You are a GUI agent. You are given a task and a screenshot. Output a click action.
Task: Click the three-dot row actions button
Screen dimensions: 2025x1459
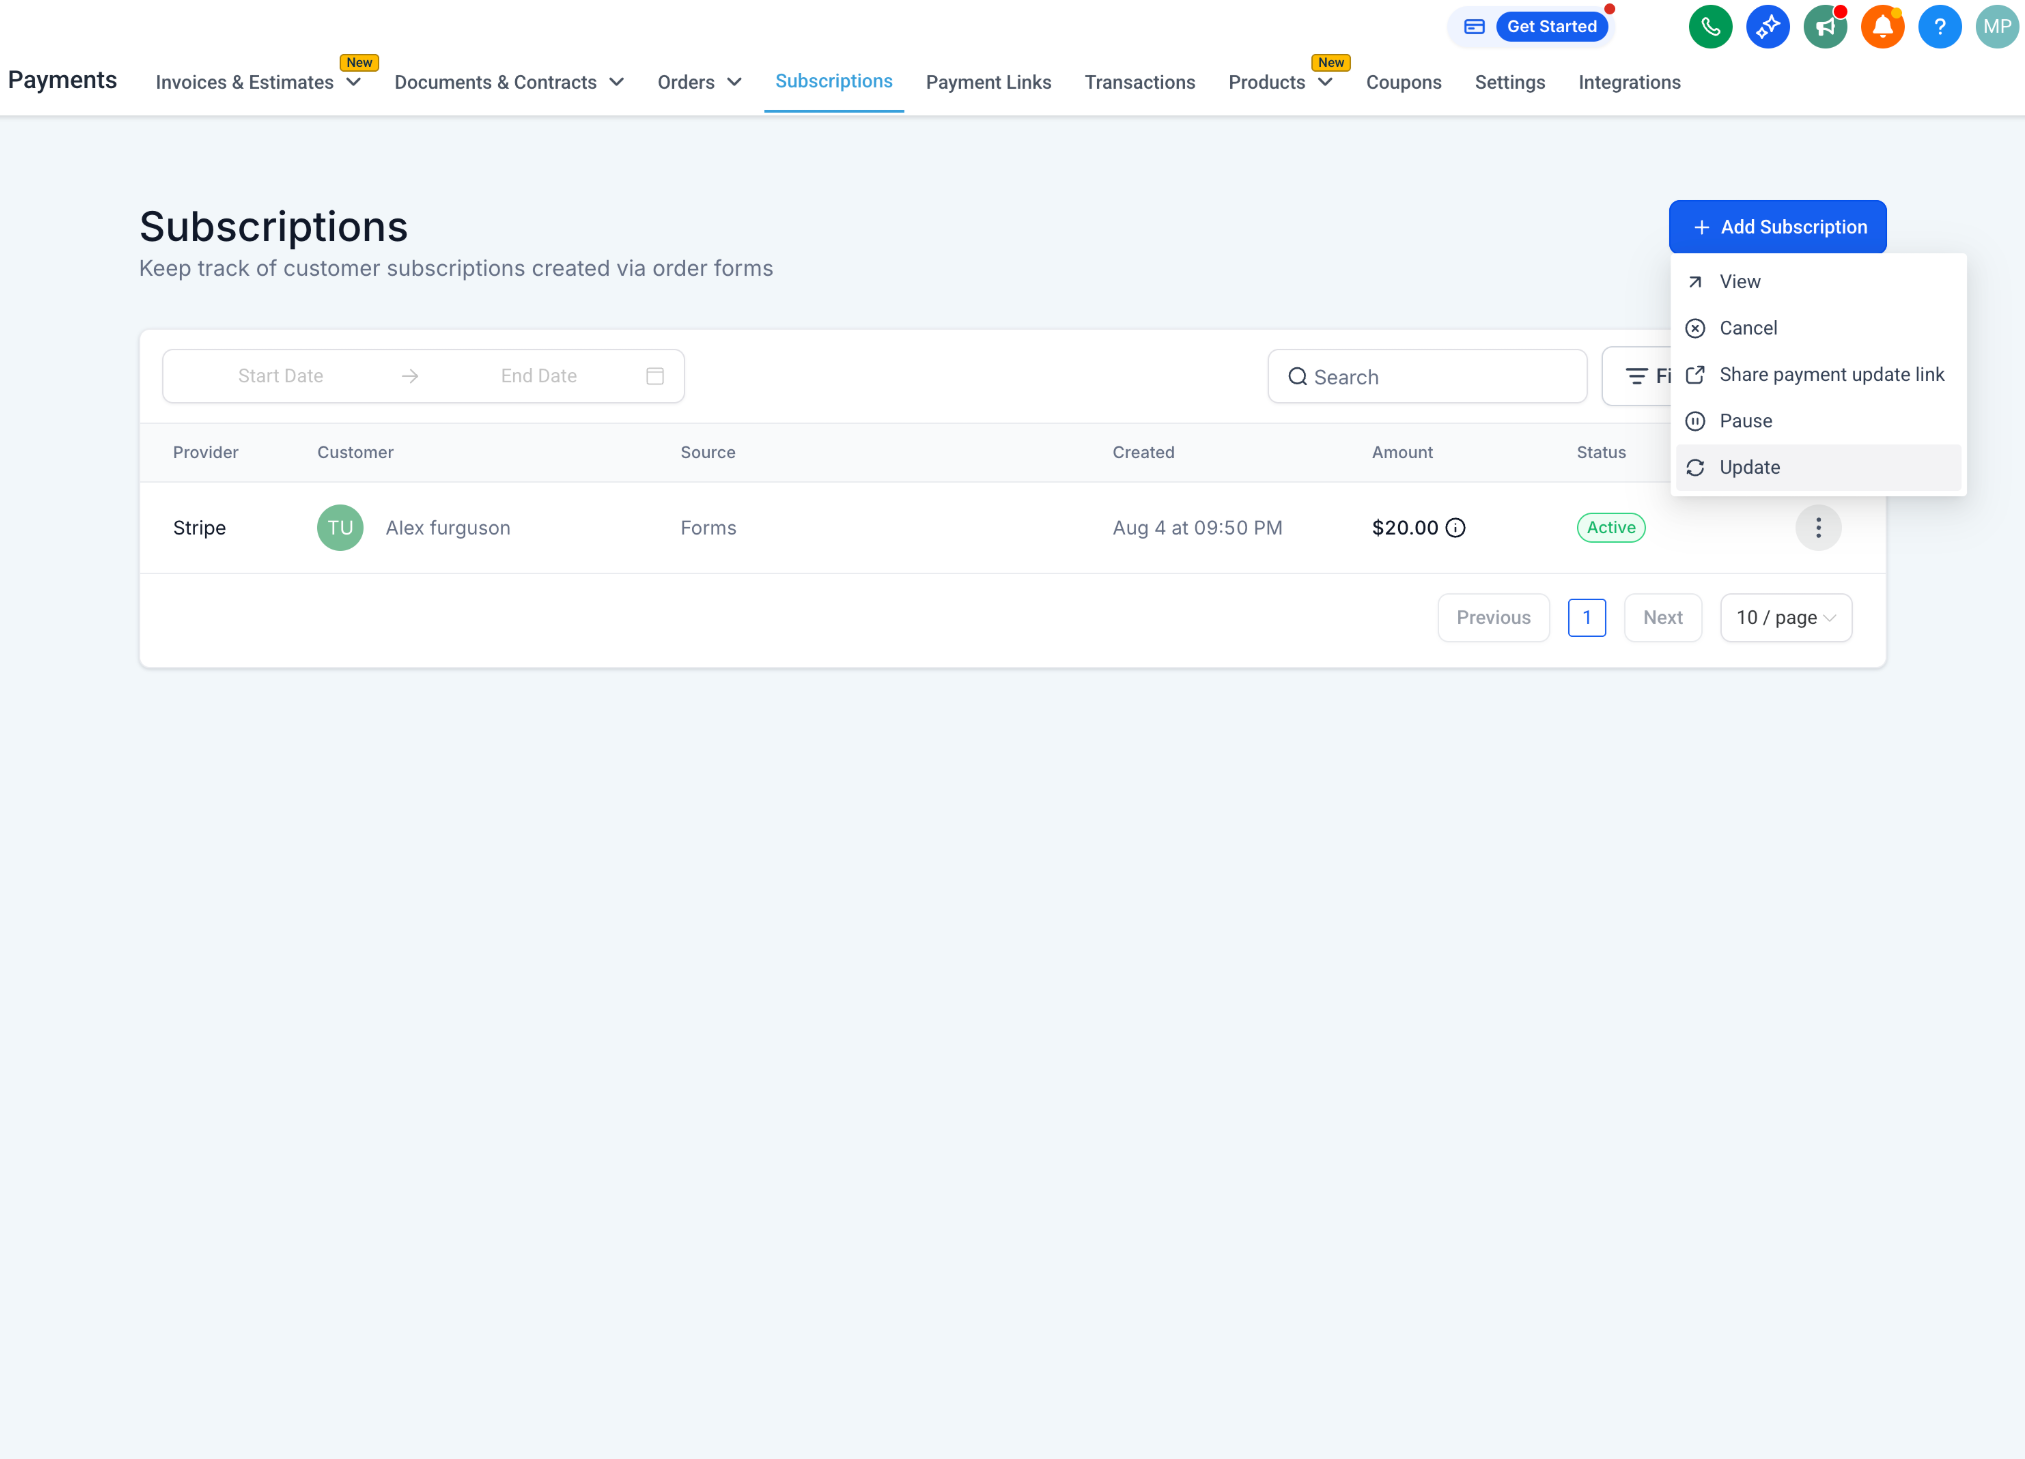pyautogui.click(x=1818, y=528)
